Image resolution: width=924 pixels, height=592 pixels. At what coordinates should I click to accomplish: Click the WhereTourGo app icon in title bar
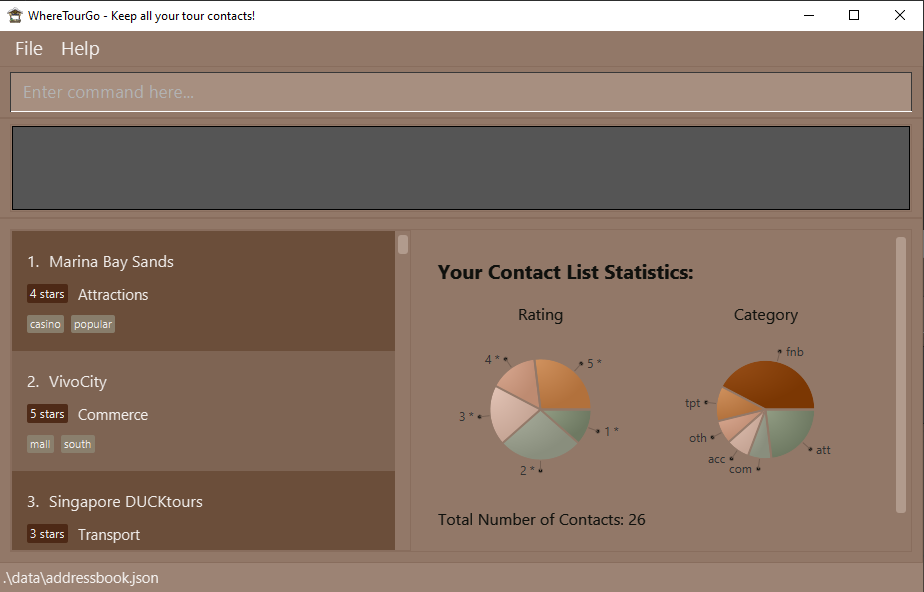[15, 15]
